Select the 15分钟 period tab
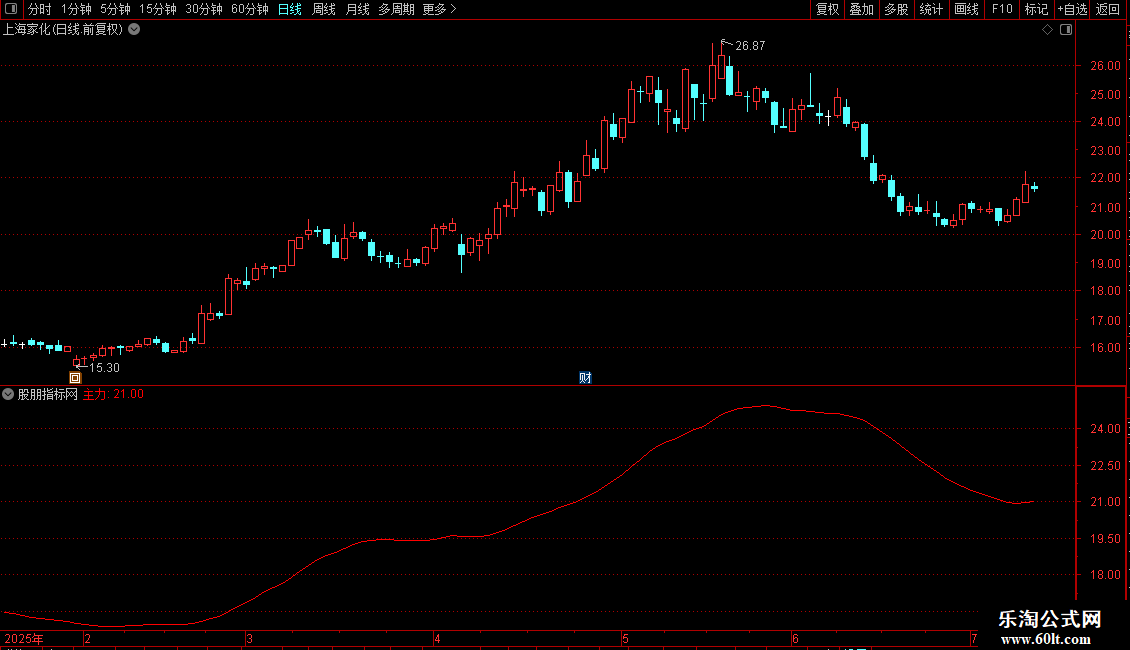 (x=157, y=9)
